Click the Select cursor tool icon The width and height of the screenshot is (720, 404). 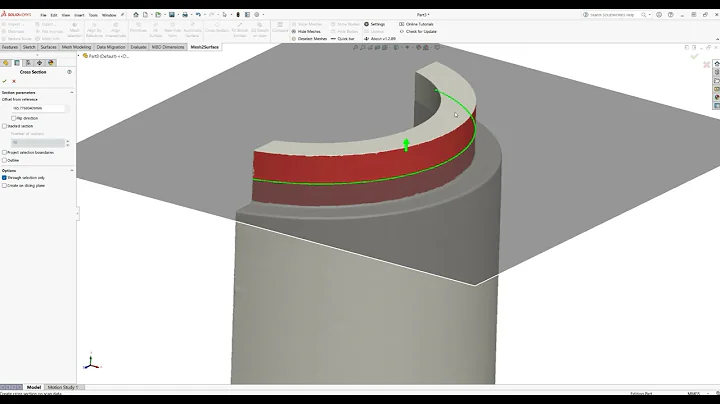pos(225,15)
